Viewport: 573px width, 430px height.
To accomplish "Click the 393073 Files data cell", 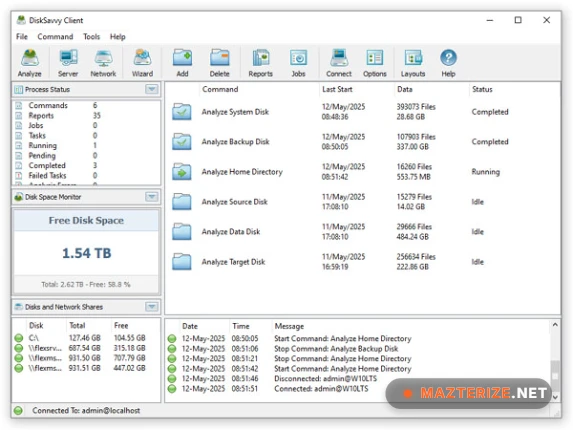I will (416, 107).
